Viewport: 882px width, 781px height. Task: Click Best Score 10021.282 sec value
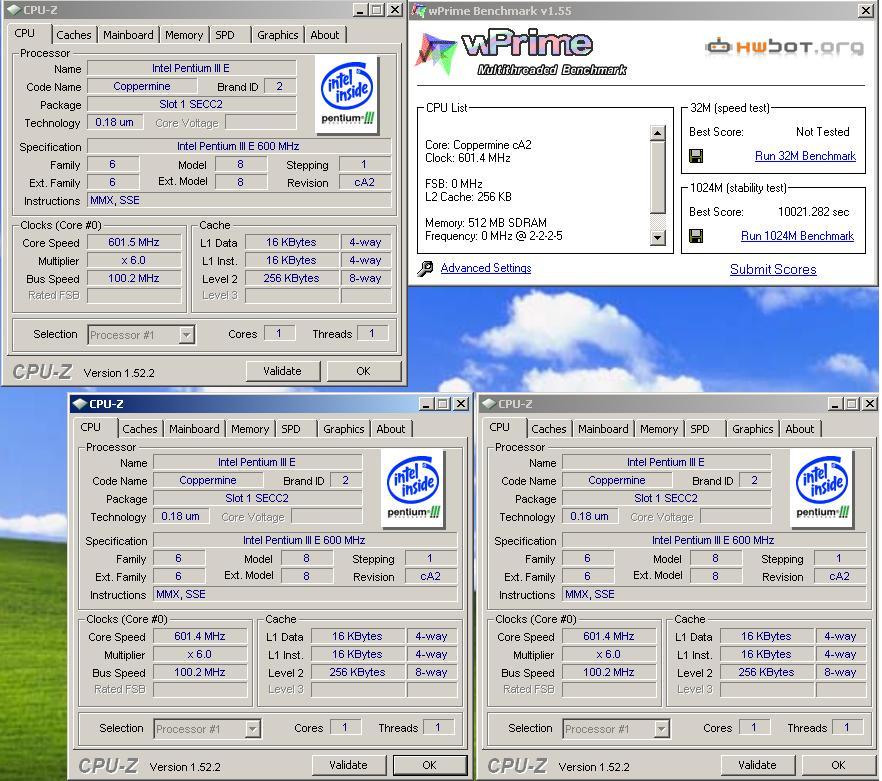tap(813, 212)
